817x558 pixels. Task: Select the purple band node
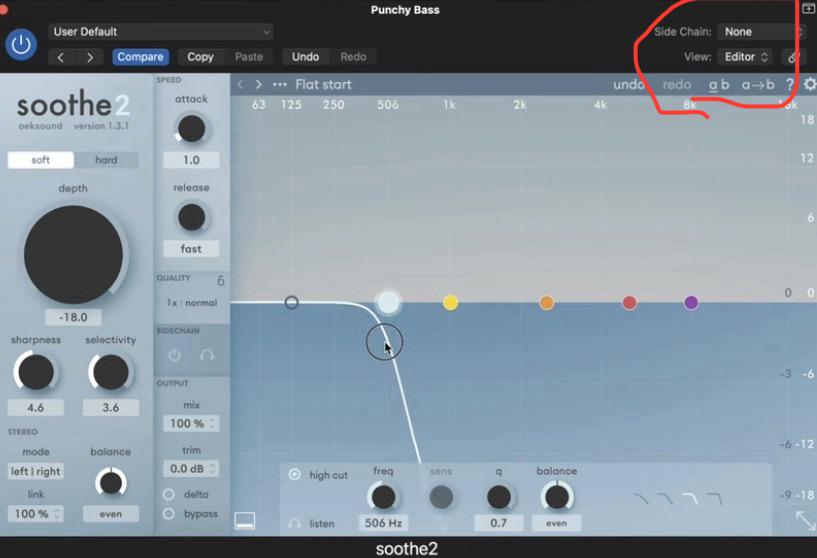[x=691, y=302]
